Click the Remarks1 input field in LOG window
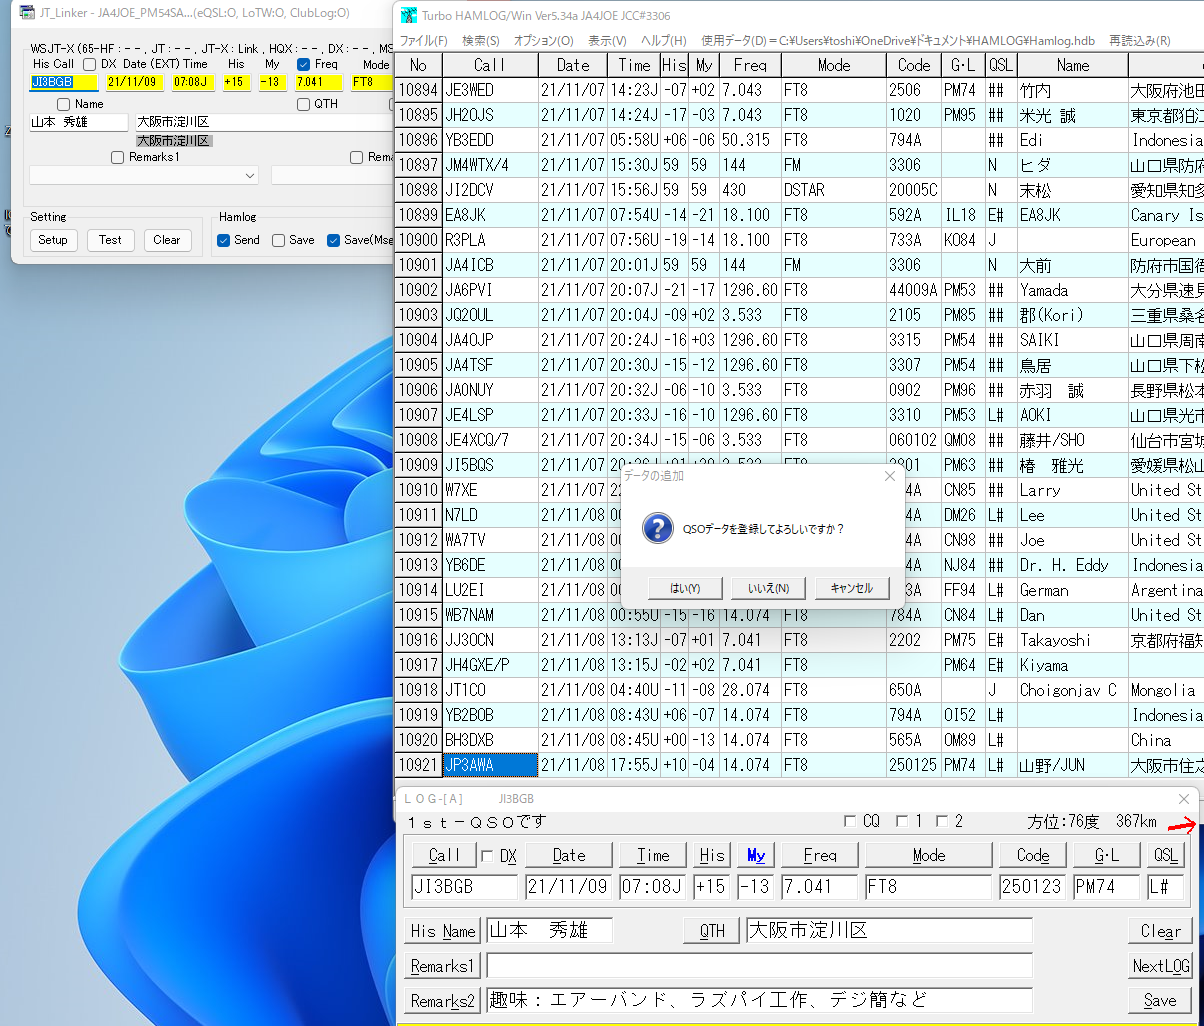 coord(759,966)
